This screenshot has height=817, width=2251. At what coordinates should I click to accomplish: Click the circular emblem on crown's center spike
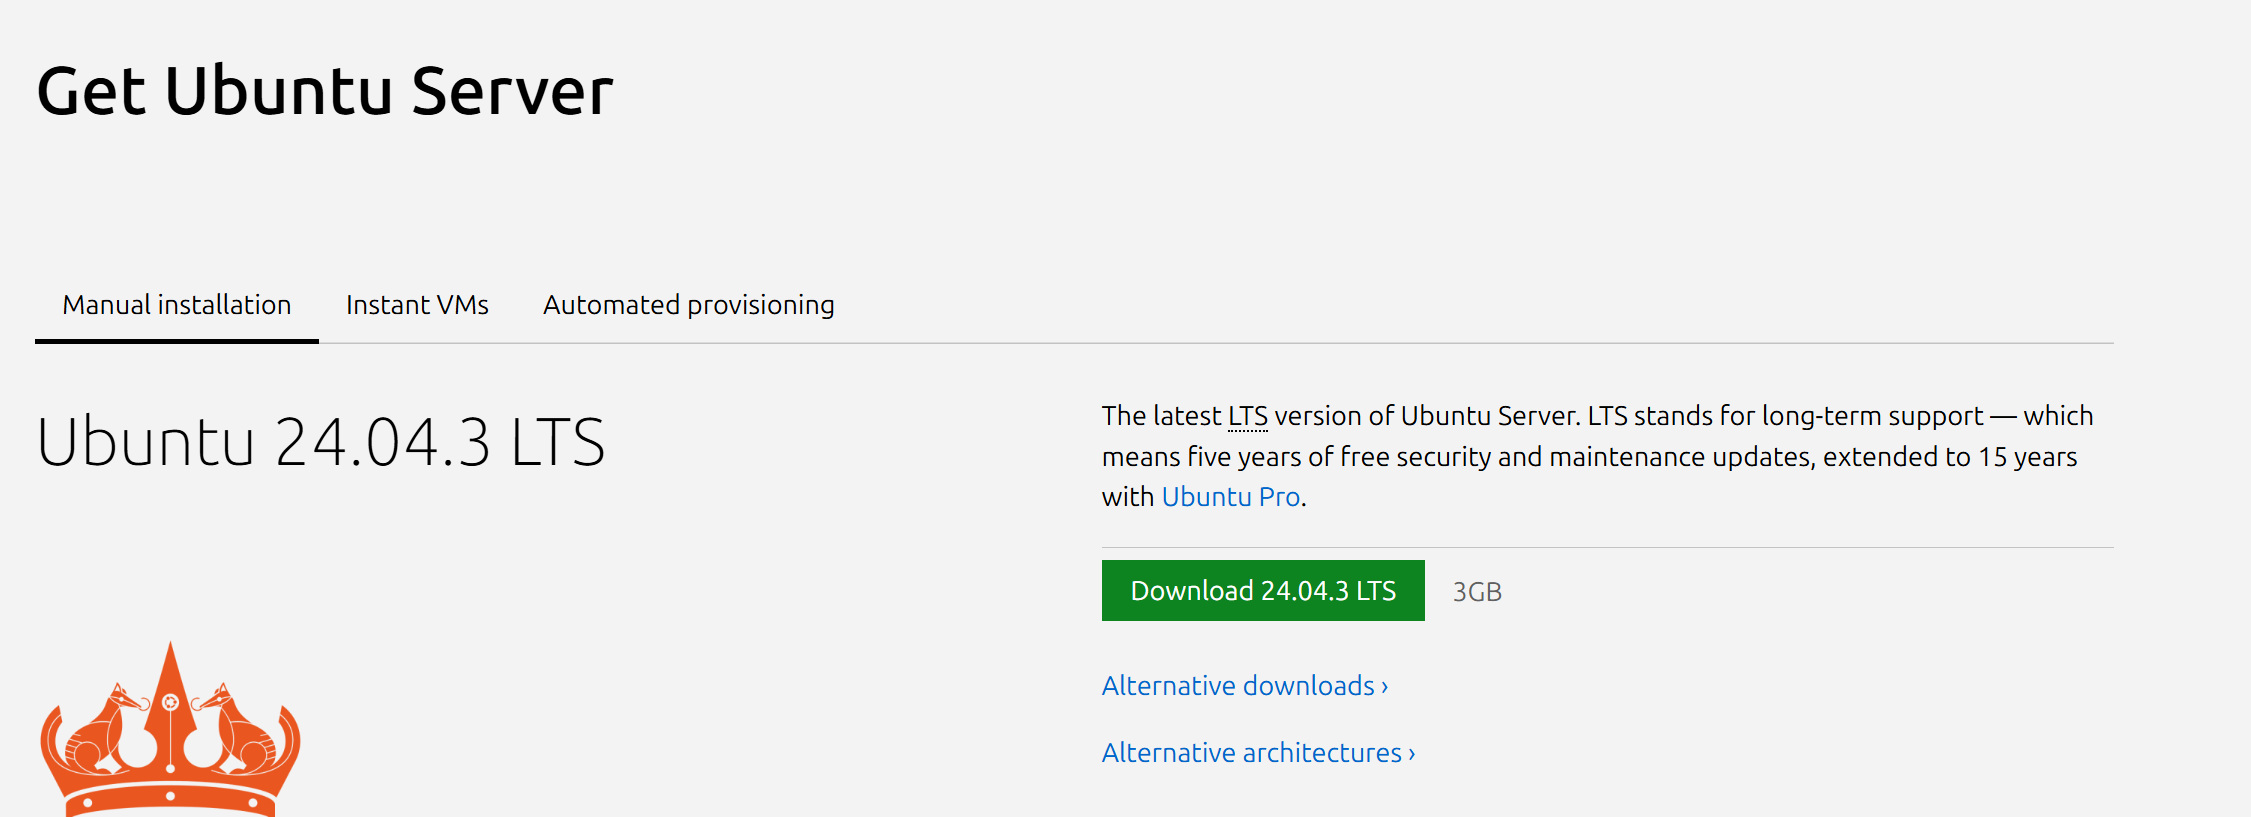(x=171, y=703)
